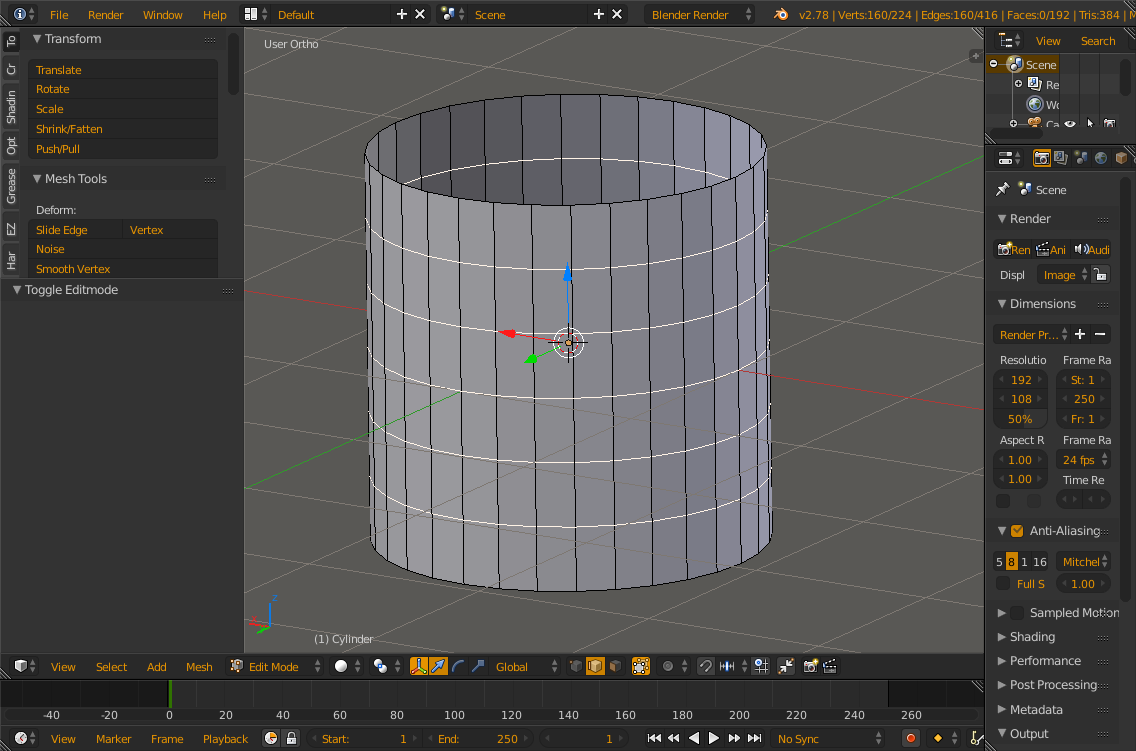This screenshot has width=1136, height=751.
Task: Open the File menu
Action: (59, 14)
